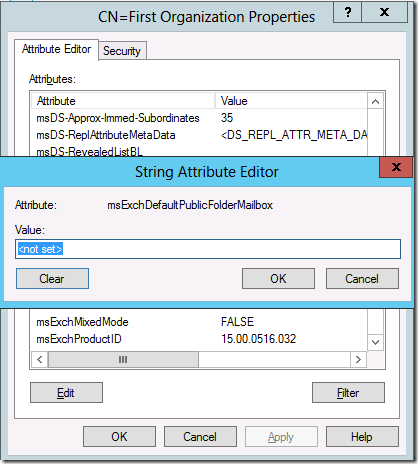Screen dimensions: 418x464
Task: Select the msExchProductID attribute row
Action: click(x=199, y=339)
